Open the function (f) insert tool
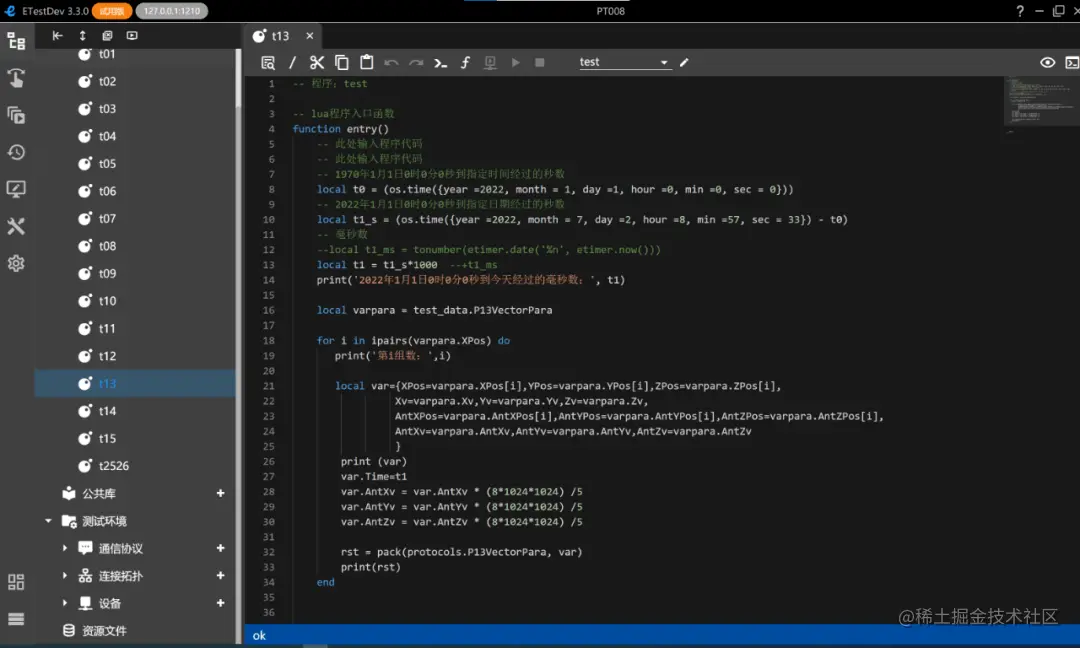This screenshot has height=648, width=1080. click(465, 62)
